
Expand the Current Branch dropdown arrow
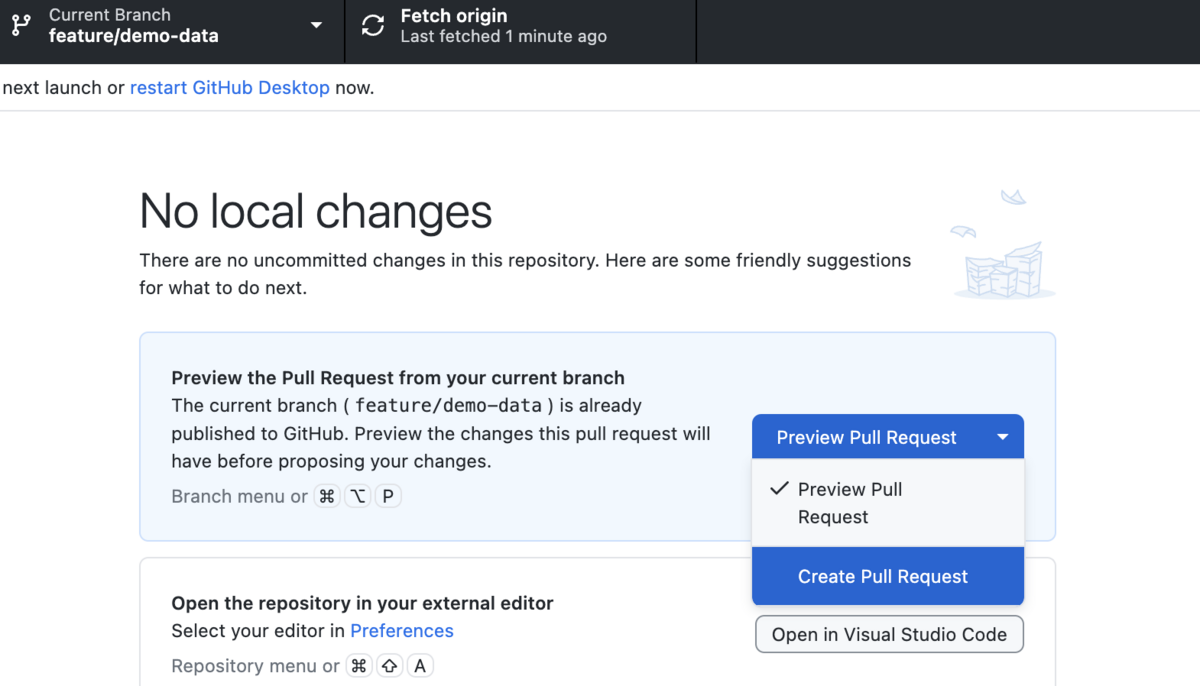[x=316, y=26]
